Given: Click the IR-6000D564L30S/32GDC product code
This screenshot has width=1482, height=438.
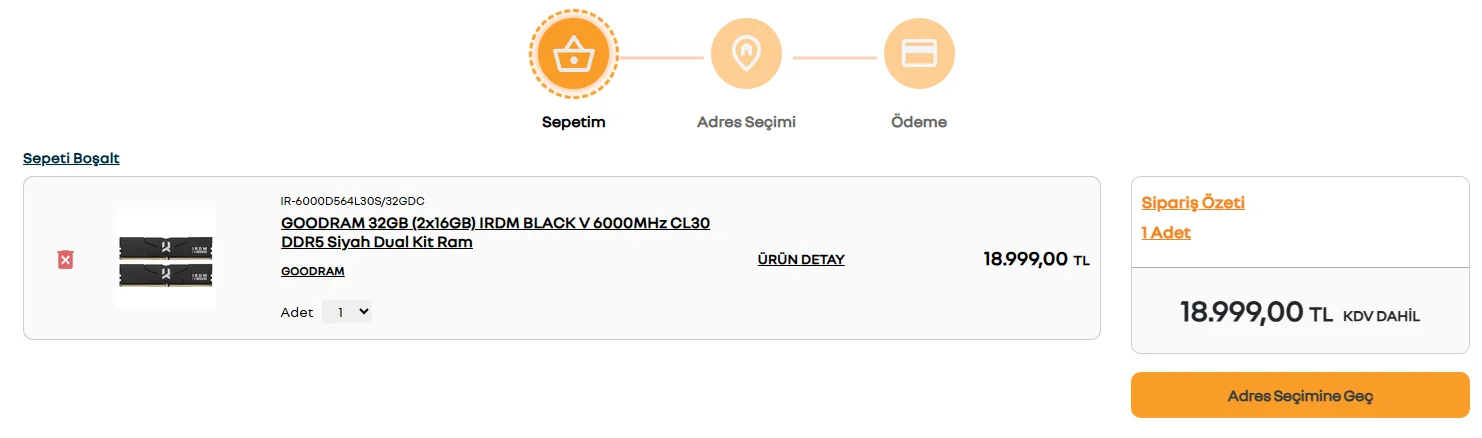Looking at the screenshot, I should tap(352, 201).
